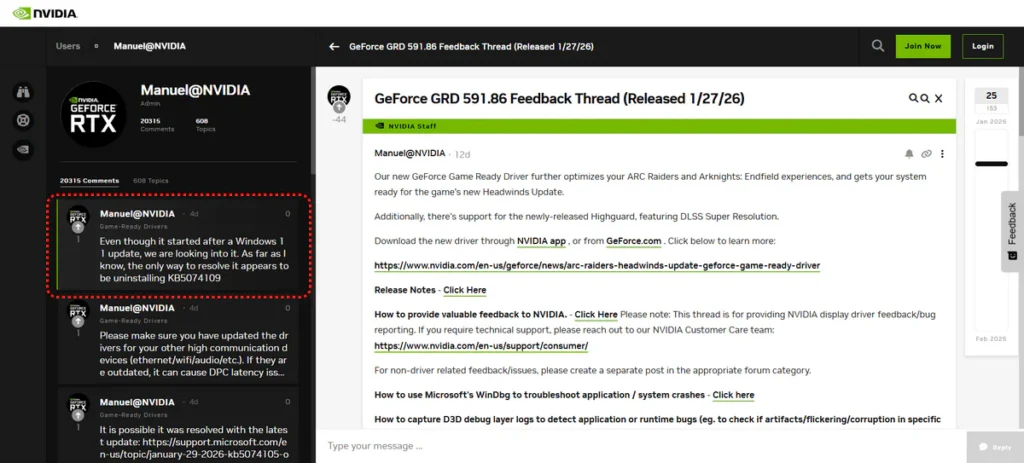Open the three-dot post options menu
The width and height of the screenshot is (1024, 463).
click(x=942, y=154)
